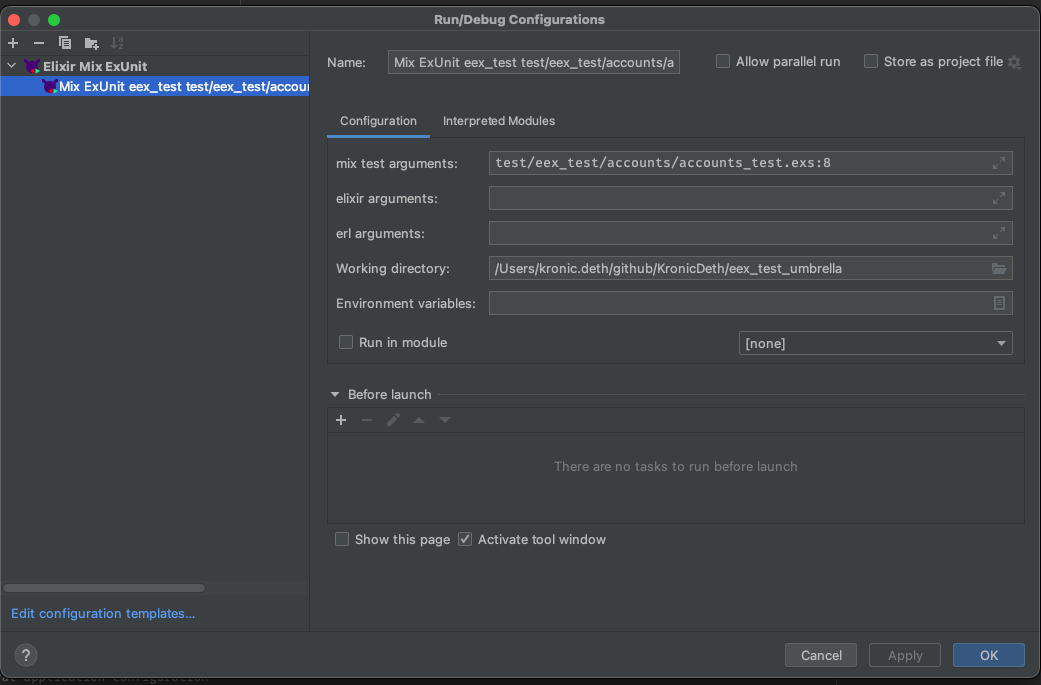Image resolution: width=1041 pixels, height=685 pixels.
Task: Confirm with the OK button
Action: (x=989, y=655)
